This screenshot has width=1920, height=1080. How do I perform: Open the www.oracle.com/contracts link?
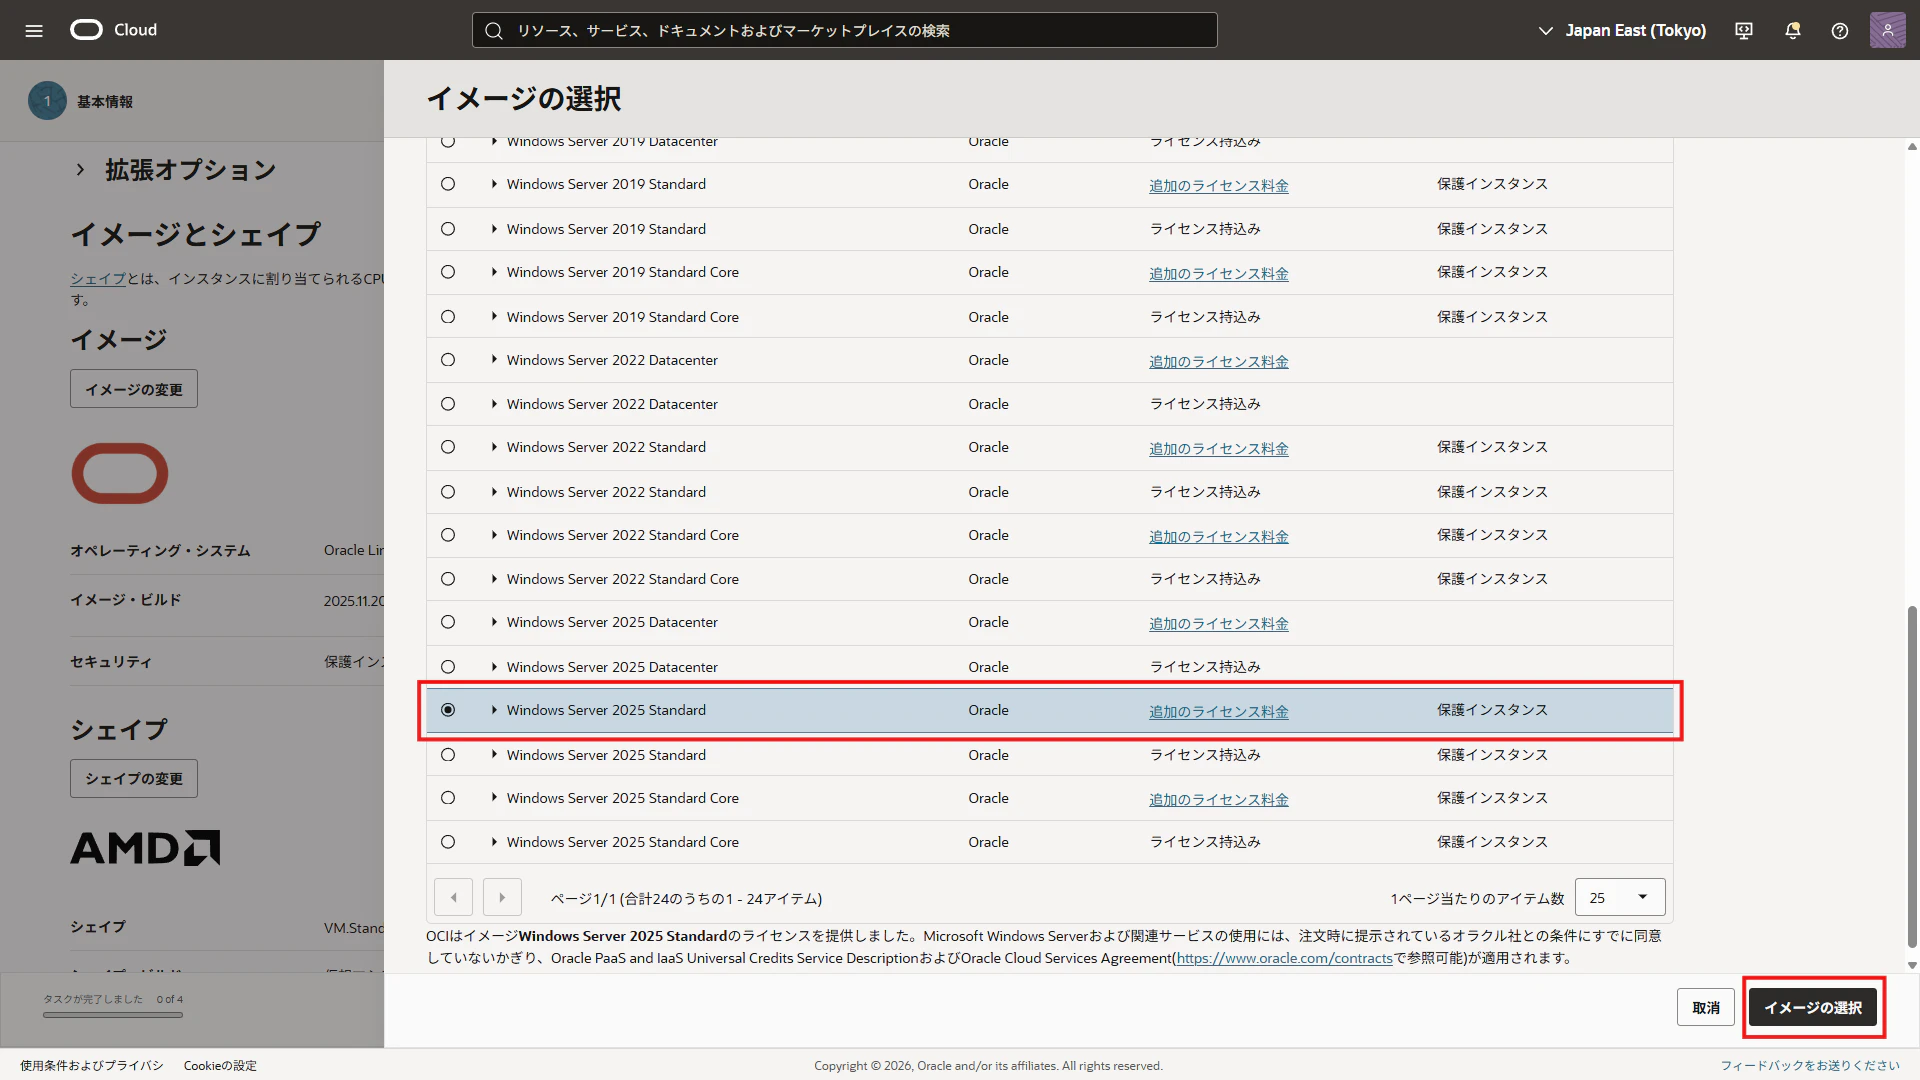1285,958
